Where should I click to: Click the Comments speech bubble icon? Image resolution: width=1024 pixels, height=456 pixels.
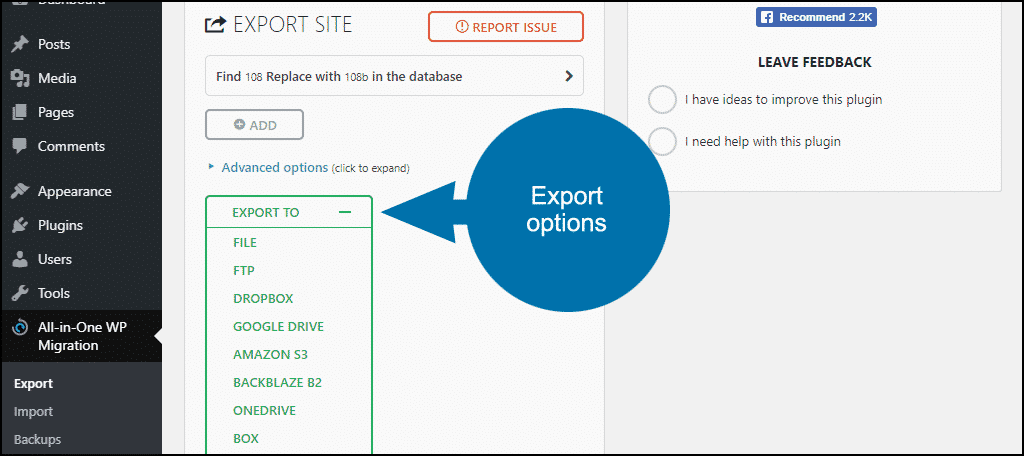point(20,146)
